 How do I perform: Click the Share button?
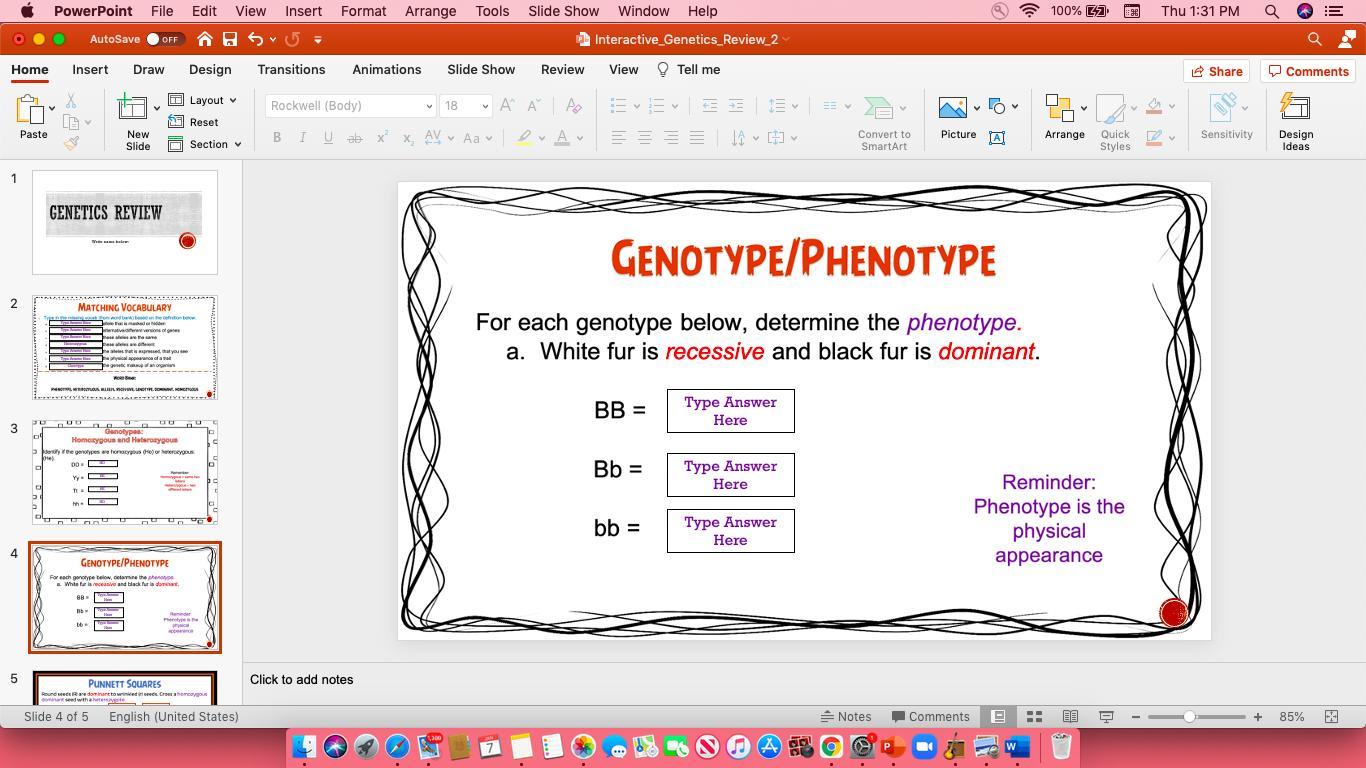1215,71
